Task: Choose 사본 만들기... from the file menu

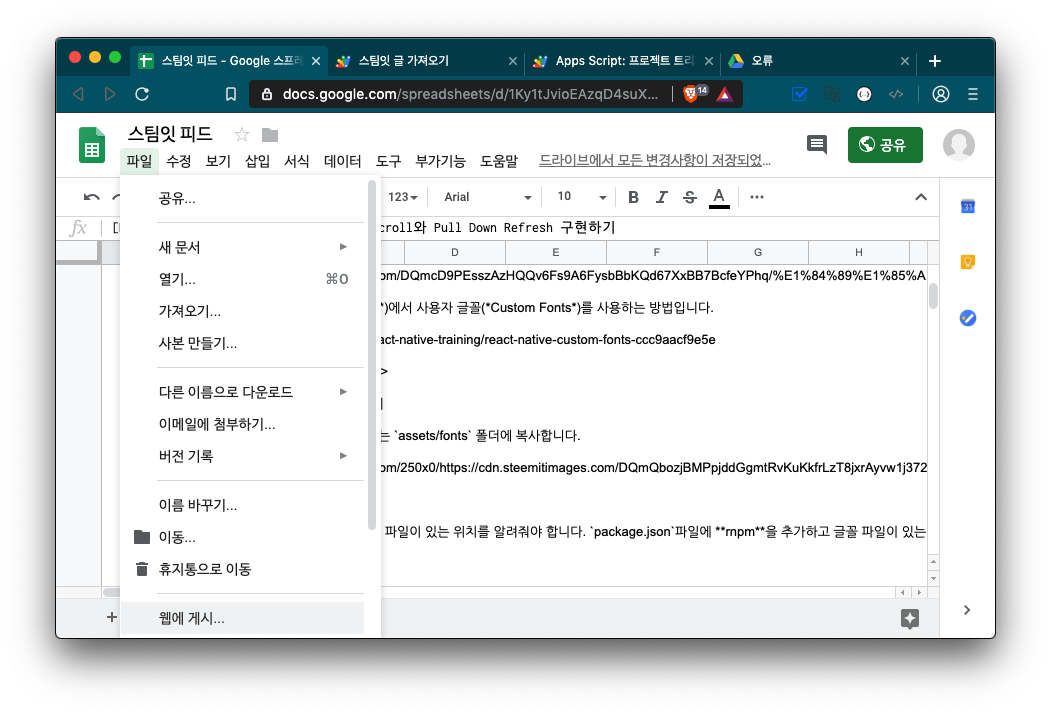Action: click(x=198, y=343)
